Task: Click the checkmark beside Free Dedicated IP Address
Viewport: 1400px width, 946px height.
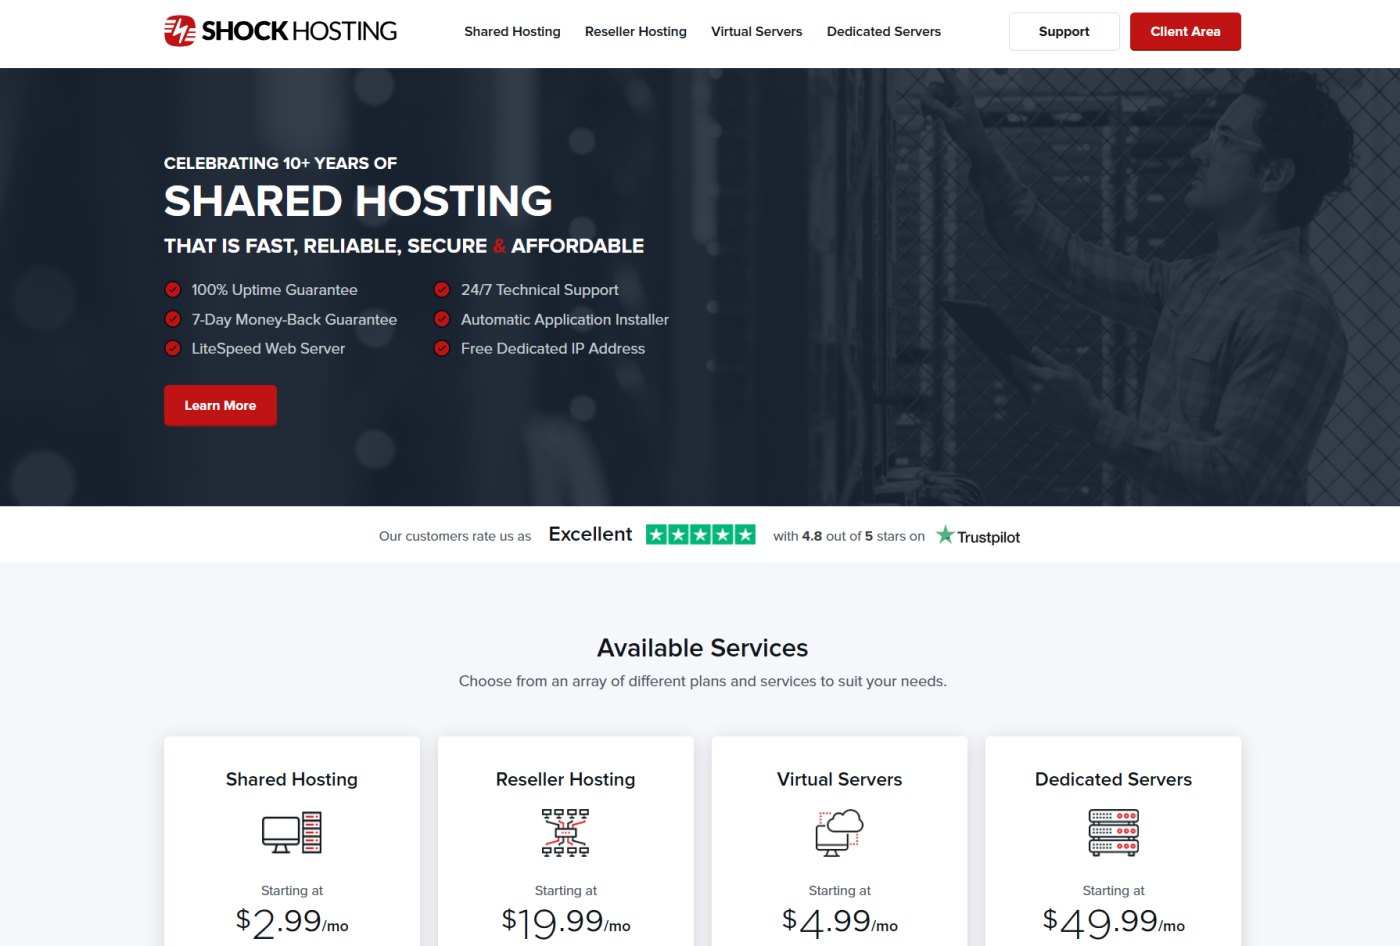Action: point(441,348)
